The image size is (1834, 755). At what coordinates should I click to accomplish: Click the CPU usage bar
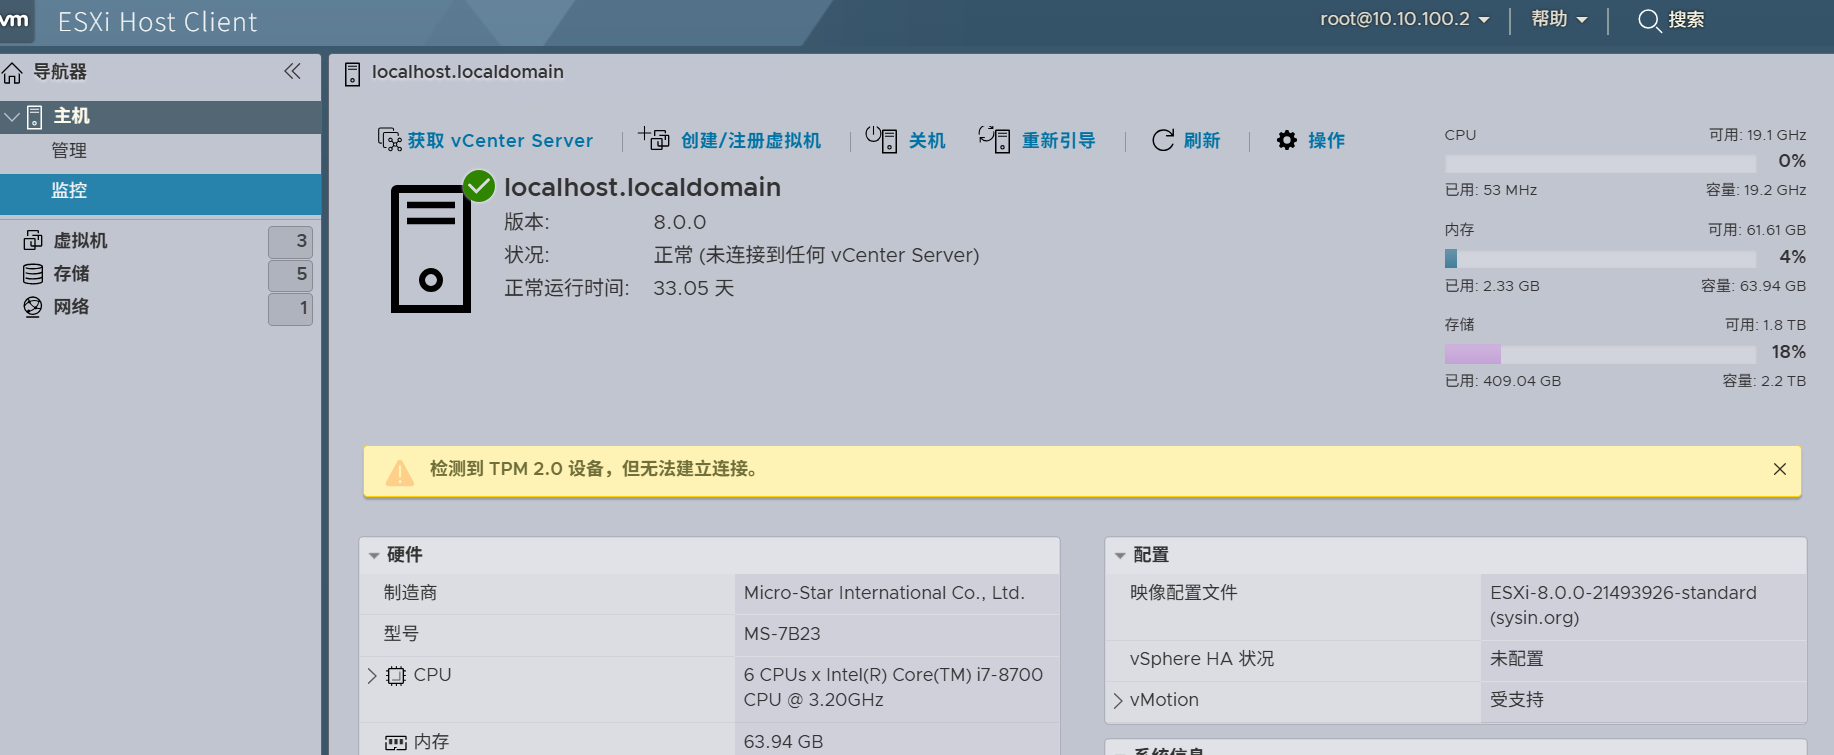point(1600,163)
